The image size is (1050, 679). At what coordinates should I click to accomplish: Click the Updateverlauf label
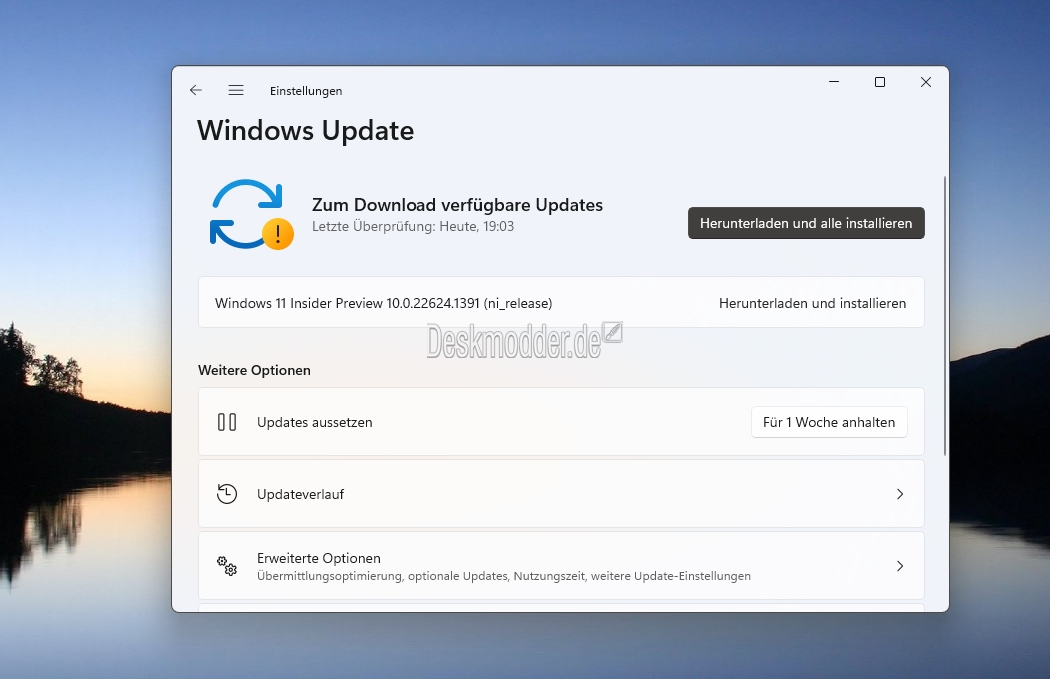301,494
